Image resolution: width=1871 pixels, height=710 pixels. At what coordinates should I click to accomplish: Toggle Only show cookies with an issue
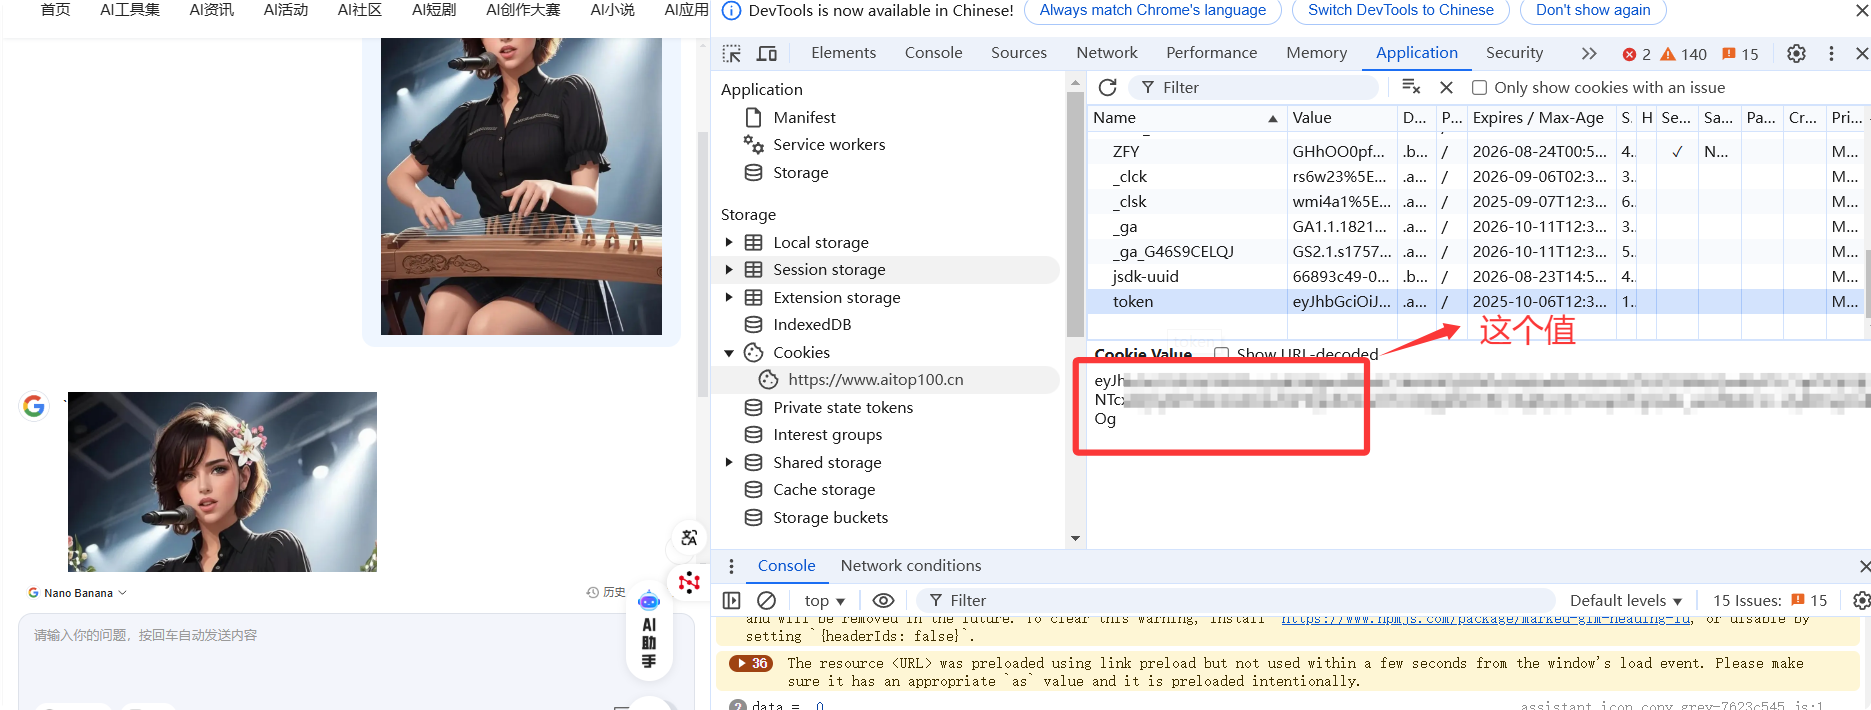point(1479,88)
